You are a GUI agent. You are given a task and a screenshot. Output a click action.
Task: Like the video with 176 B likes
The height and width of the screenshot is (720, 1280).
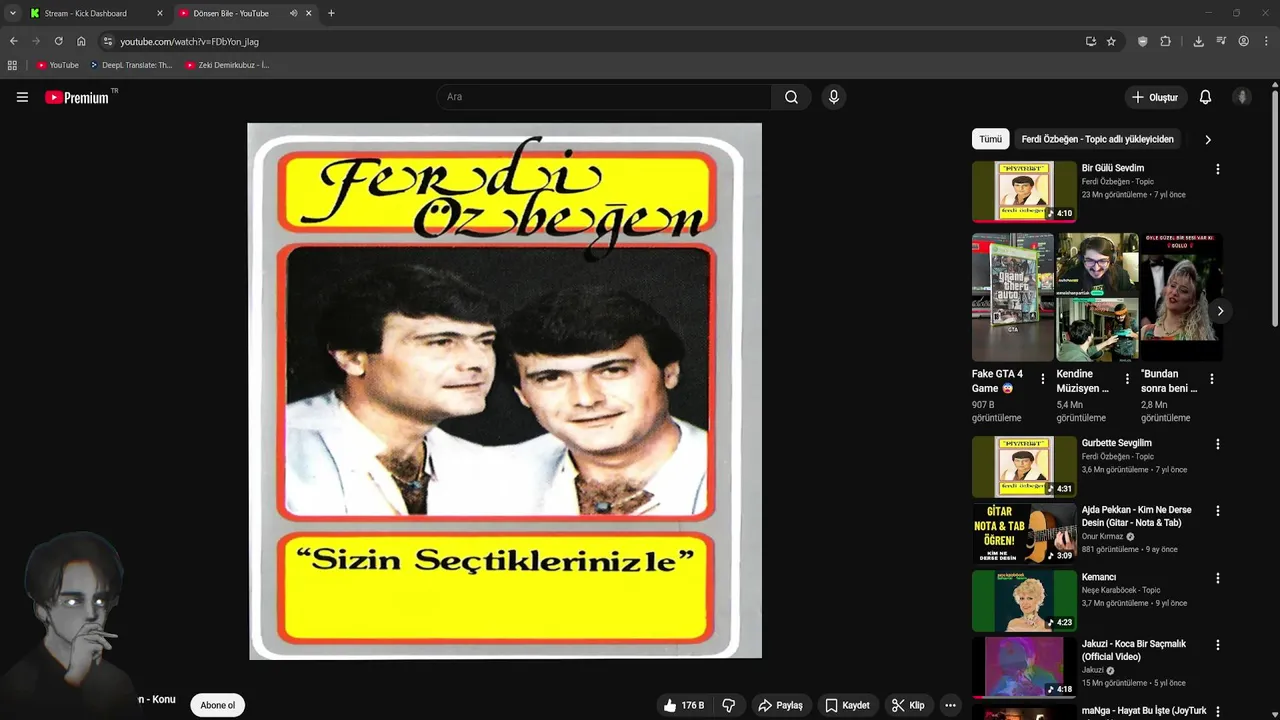(x=684, y=705)
